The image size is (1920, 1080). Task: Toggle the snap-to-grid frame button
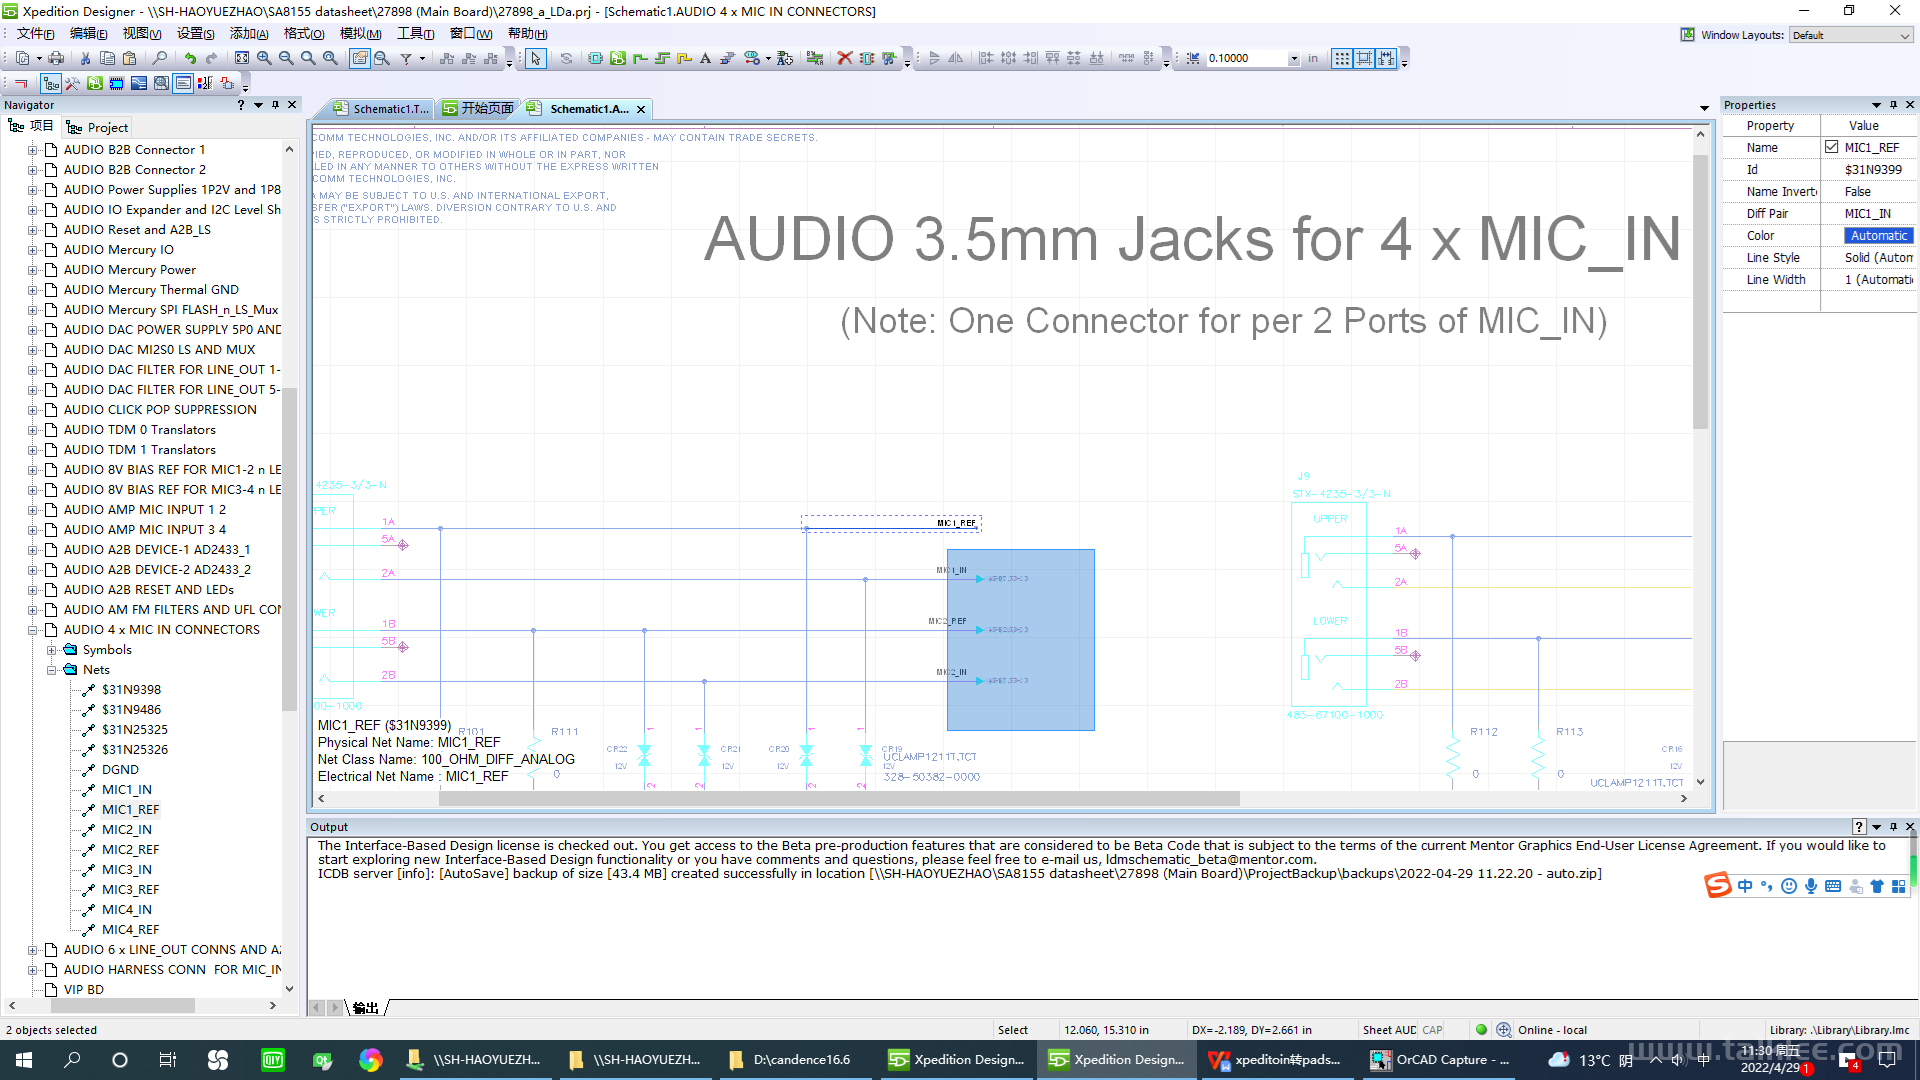pos(1364,58)
